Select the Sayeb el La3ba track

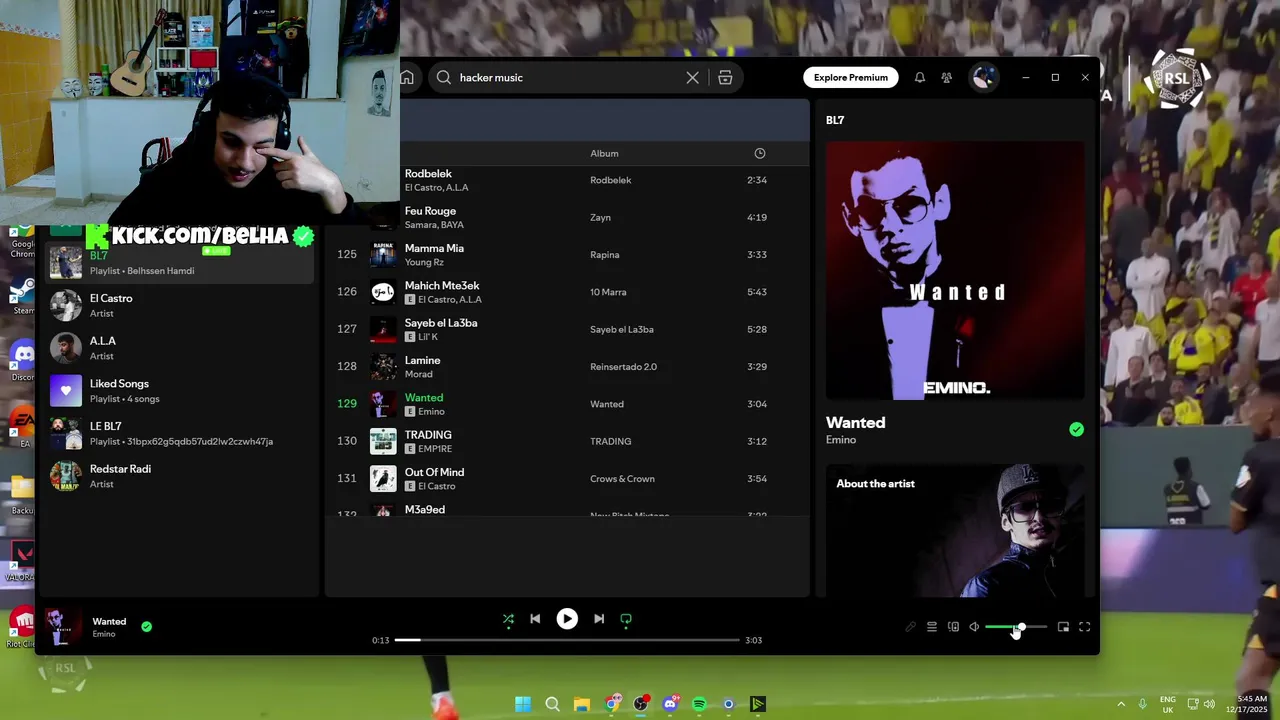click(x=567, y=329)
